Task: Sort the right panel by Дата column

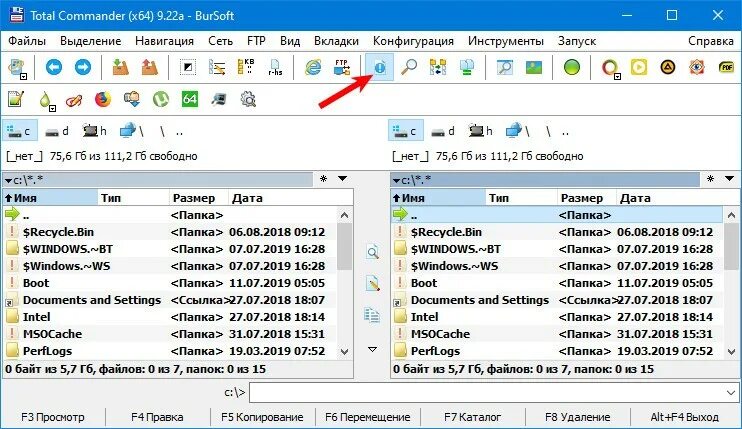Action: click(x=669, y=198)
